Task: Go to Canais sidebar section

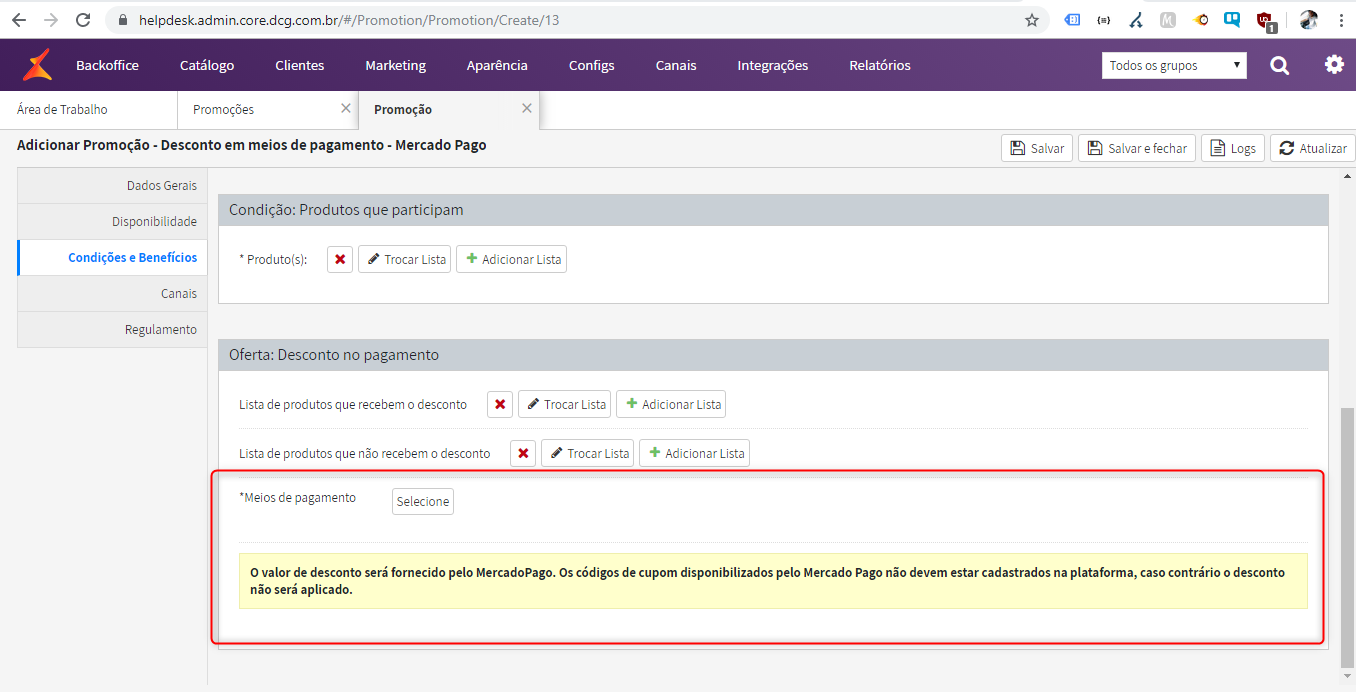Action: coord(112,293)
